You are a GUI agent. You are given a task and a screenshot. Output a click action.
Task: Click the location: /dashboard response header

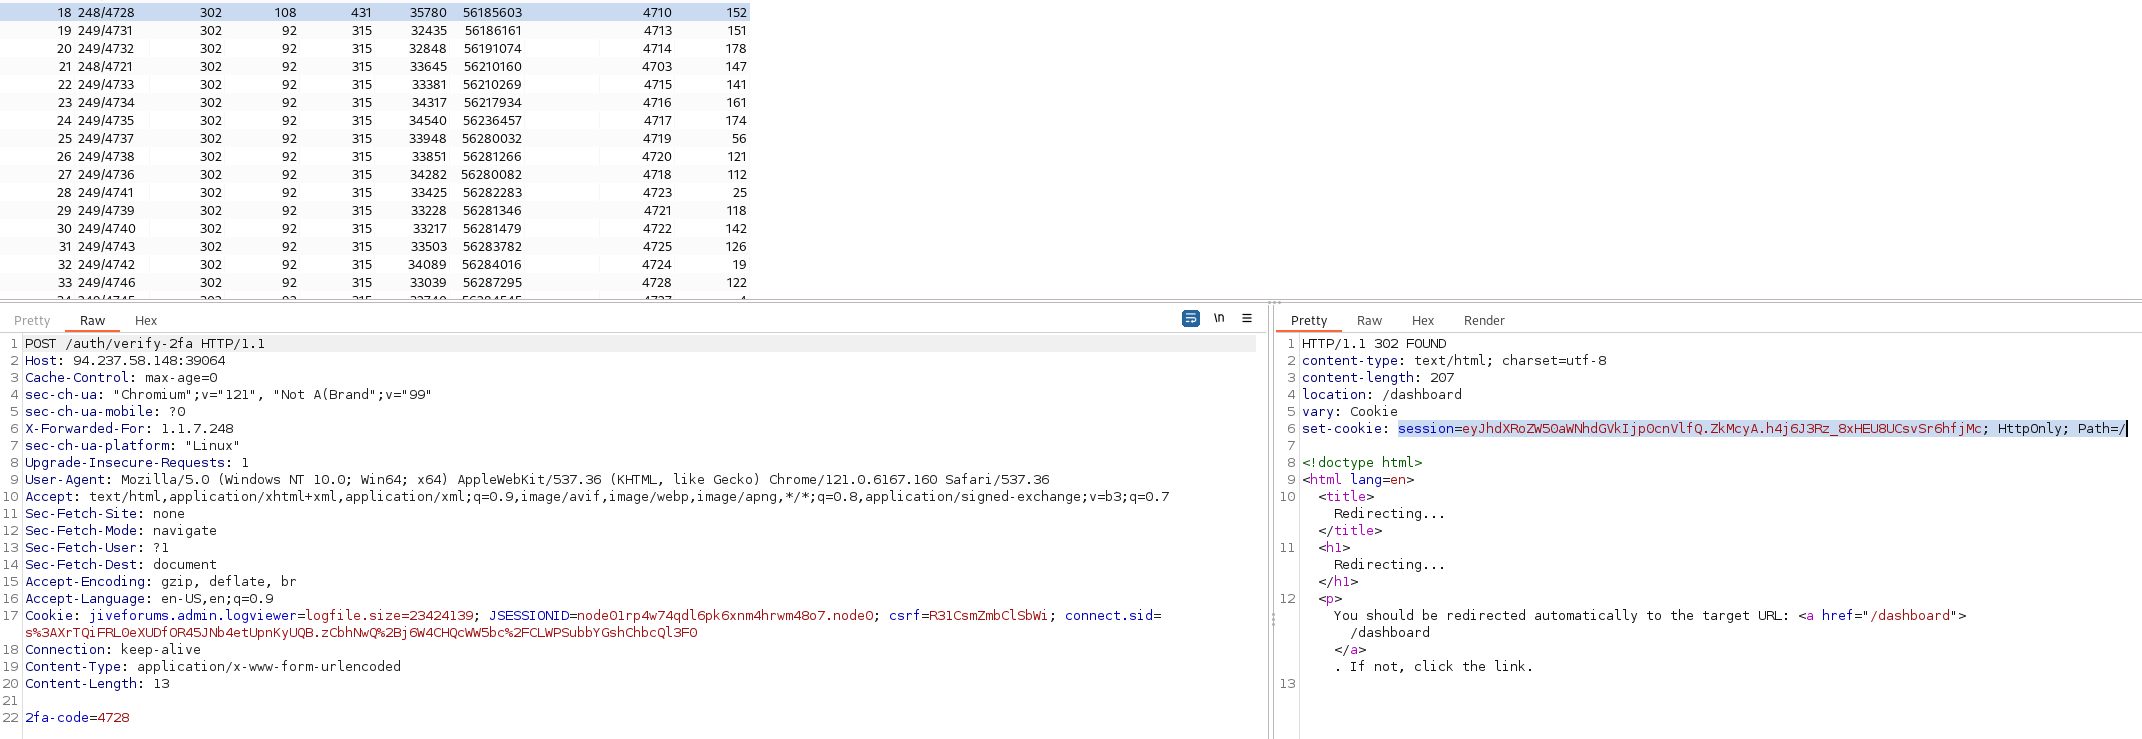click(x=1382, y=394)
